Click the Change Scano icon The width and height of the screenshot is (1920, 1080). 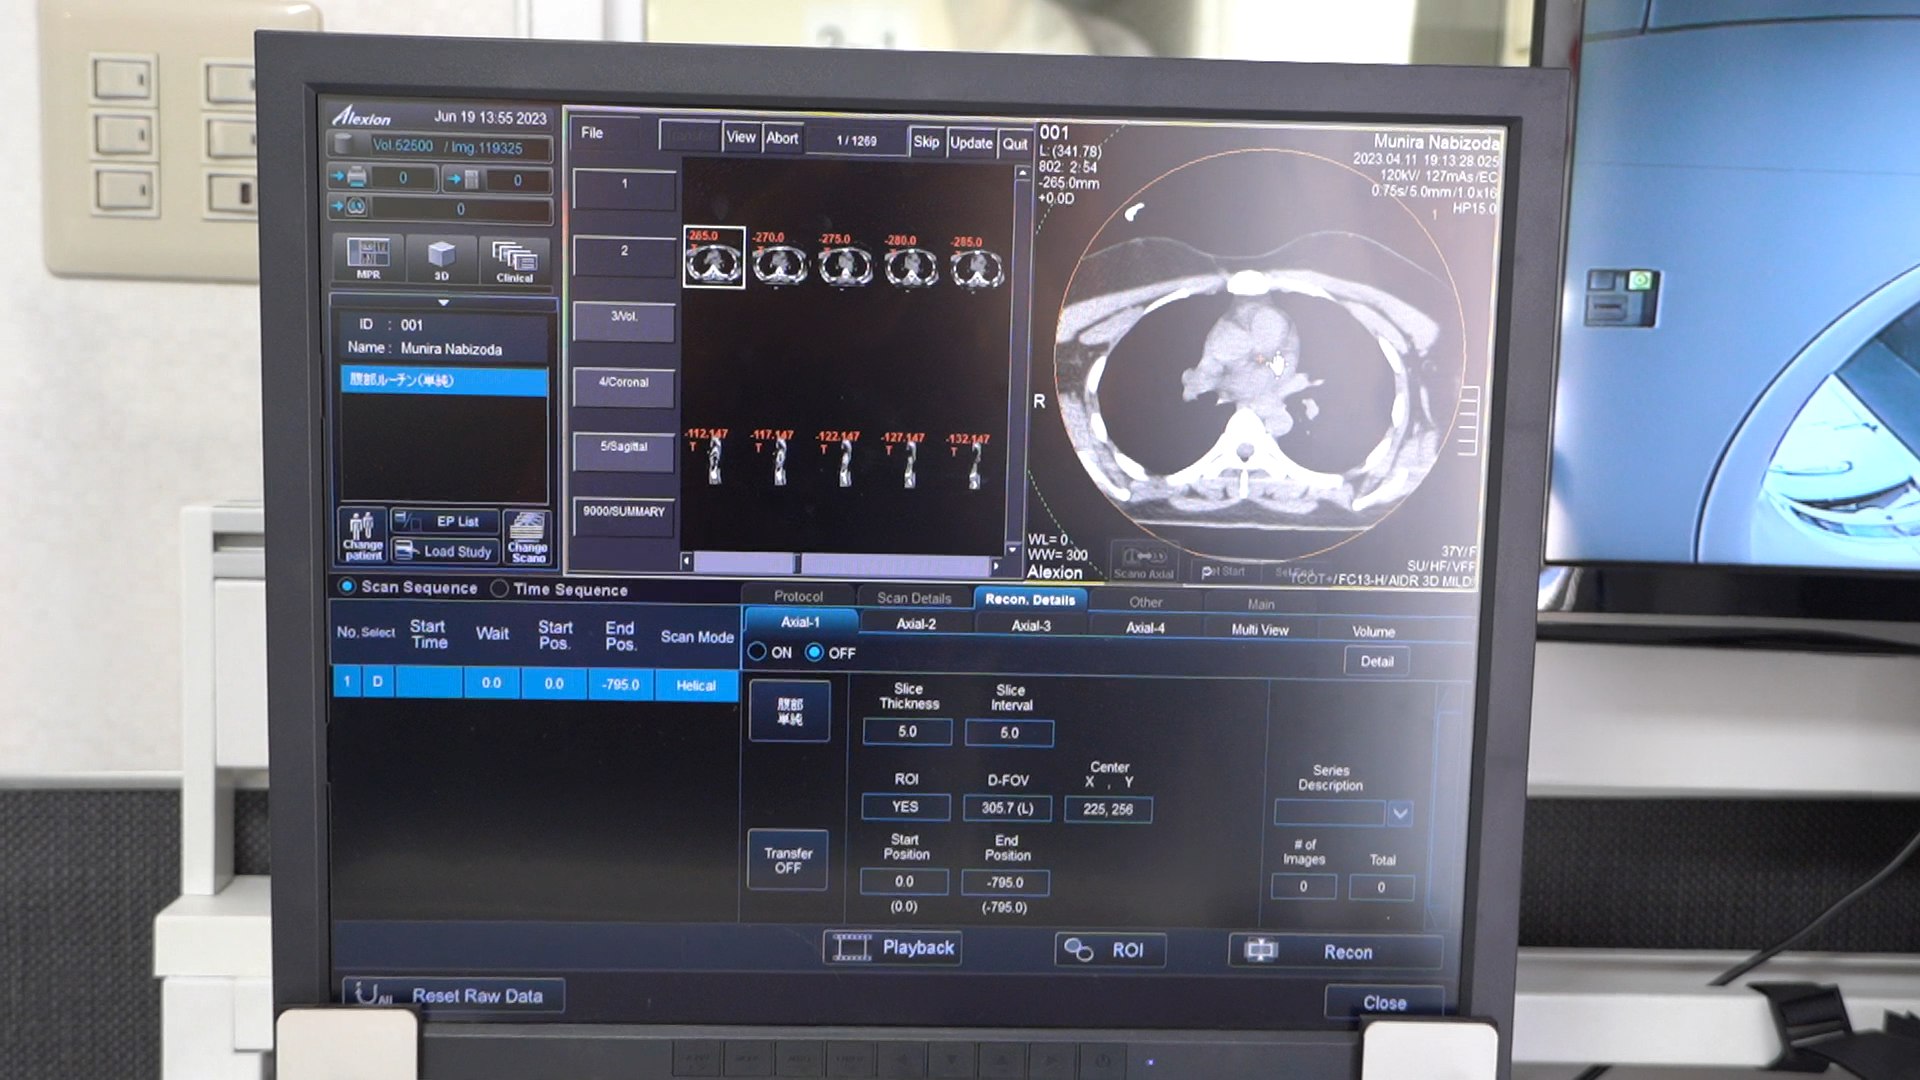point(527,537)
